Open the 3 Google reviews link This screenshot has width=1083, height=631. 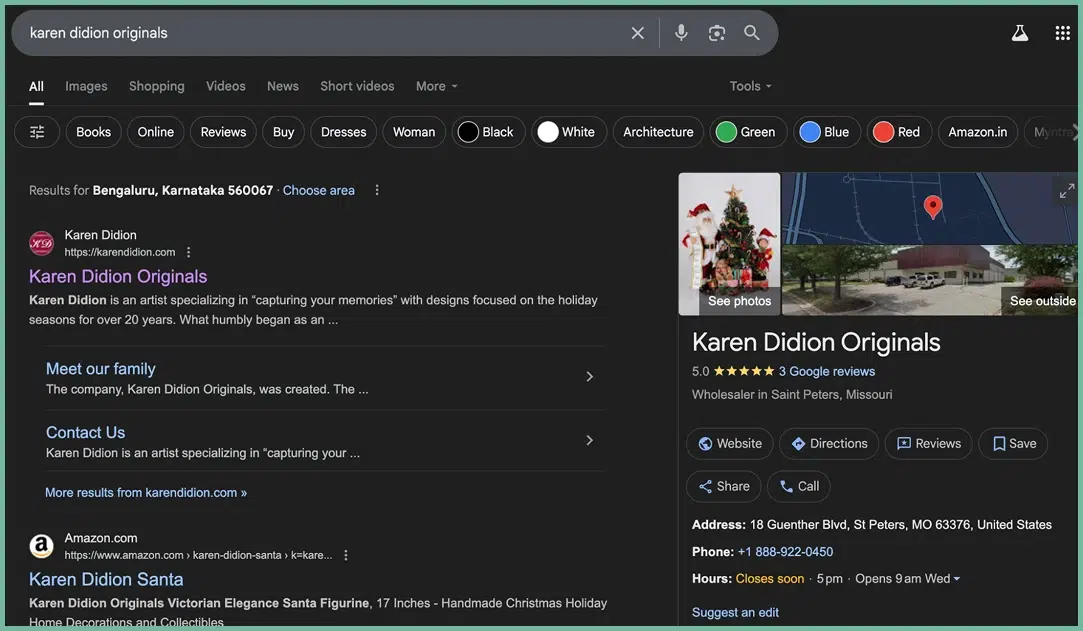pos(826,371)
